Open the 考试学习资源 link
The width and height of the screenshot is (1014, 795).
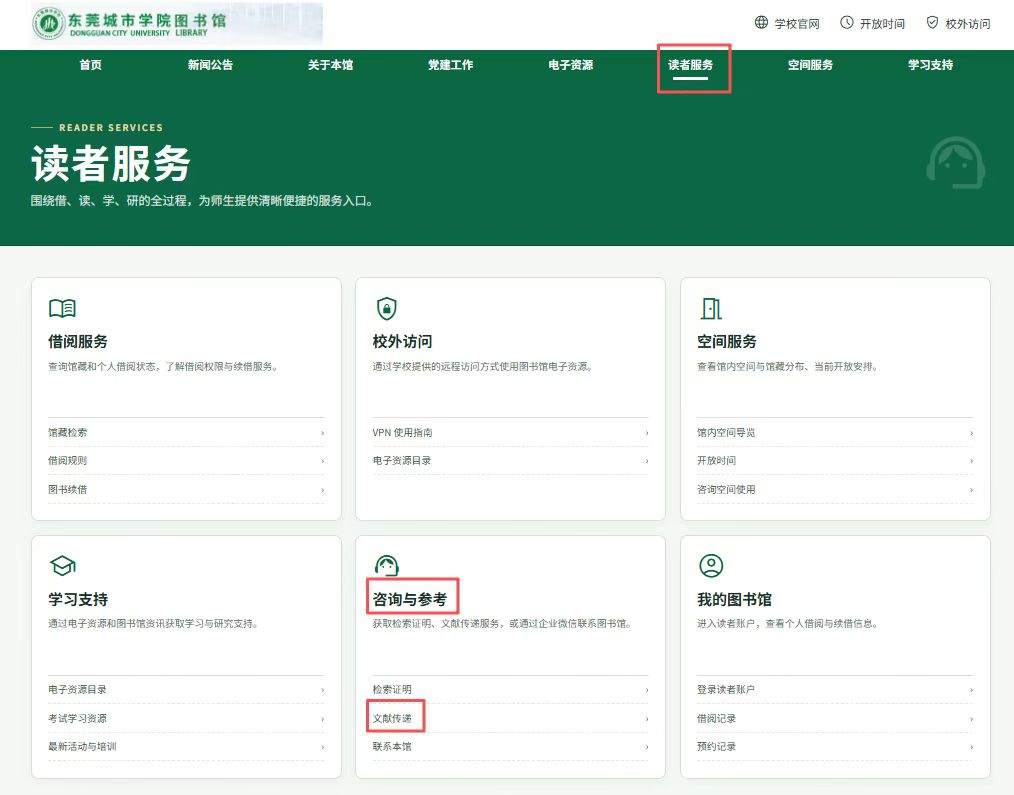(78, 718)
